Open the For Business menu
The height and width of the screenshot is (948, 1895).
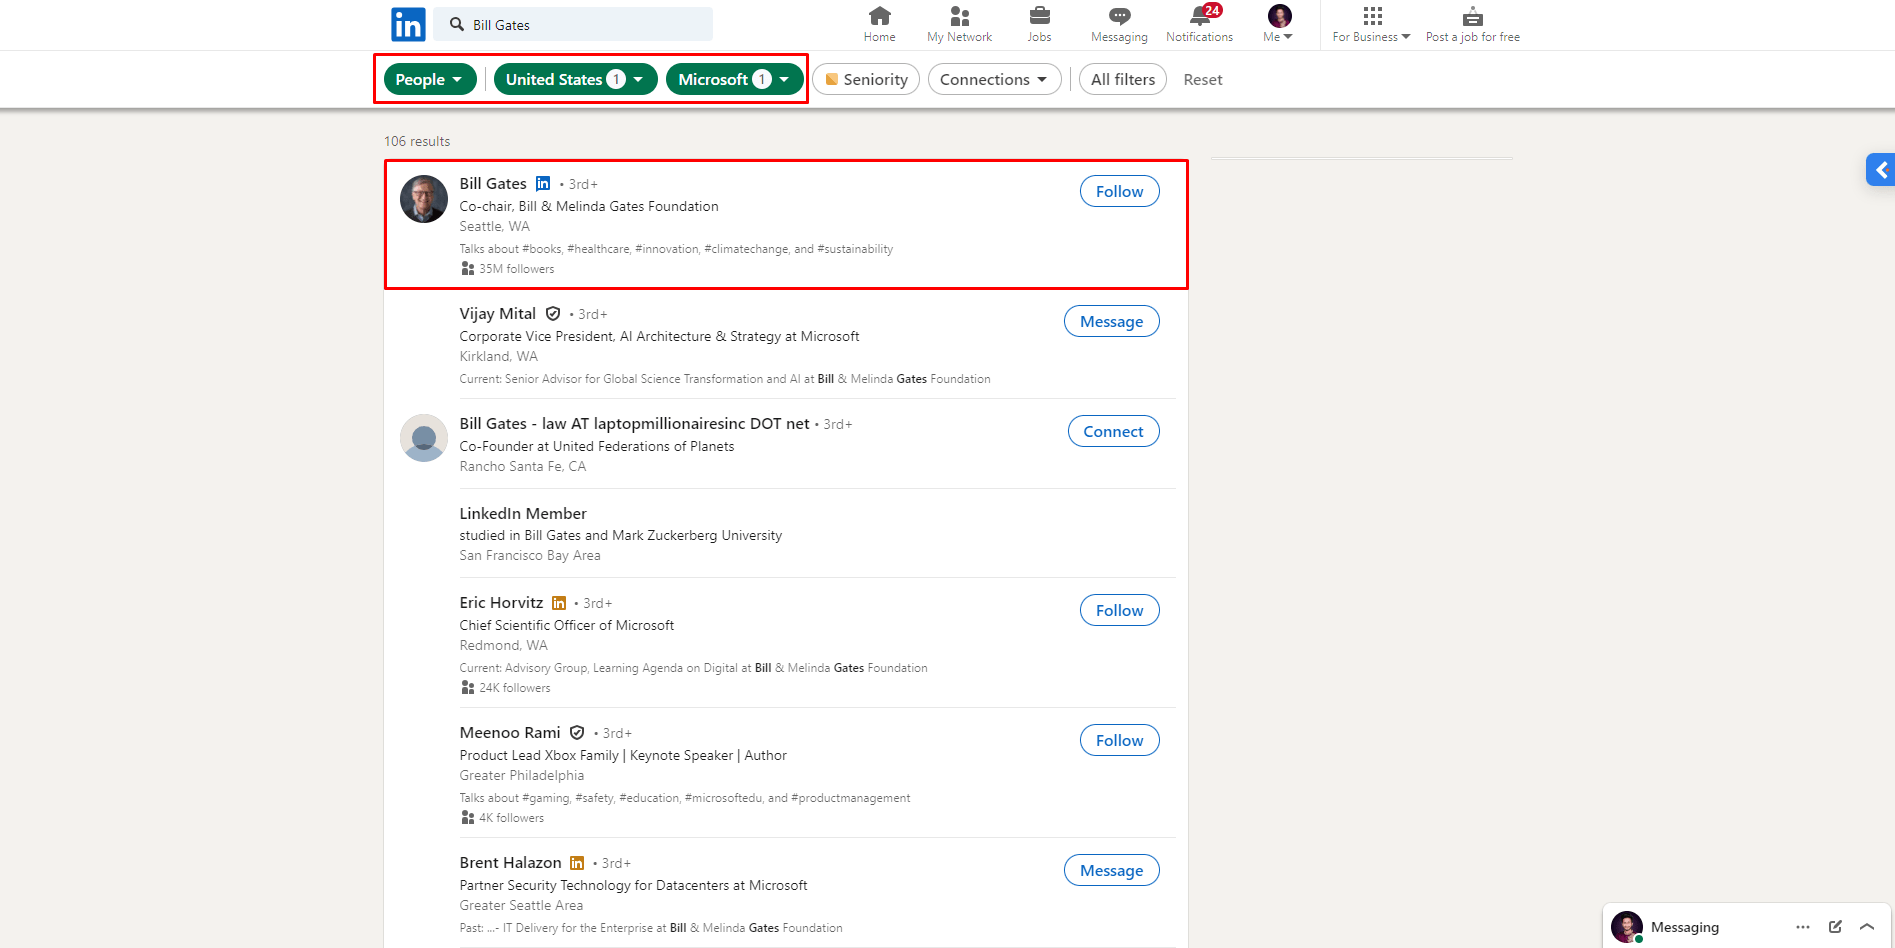coord(1370,25)
